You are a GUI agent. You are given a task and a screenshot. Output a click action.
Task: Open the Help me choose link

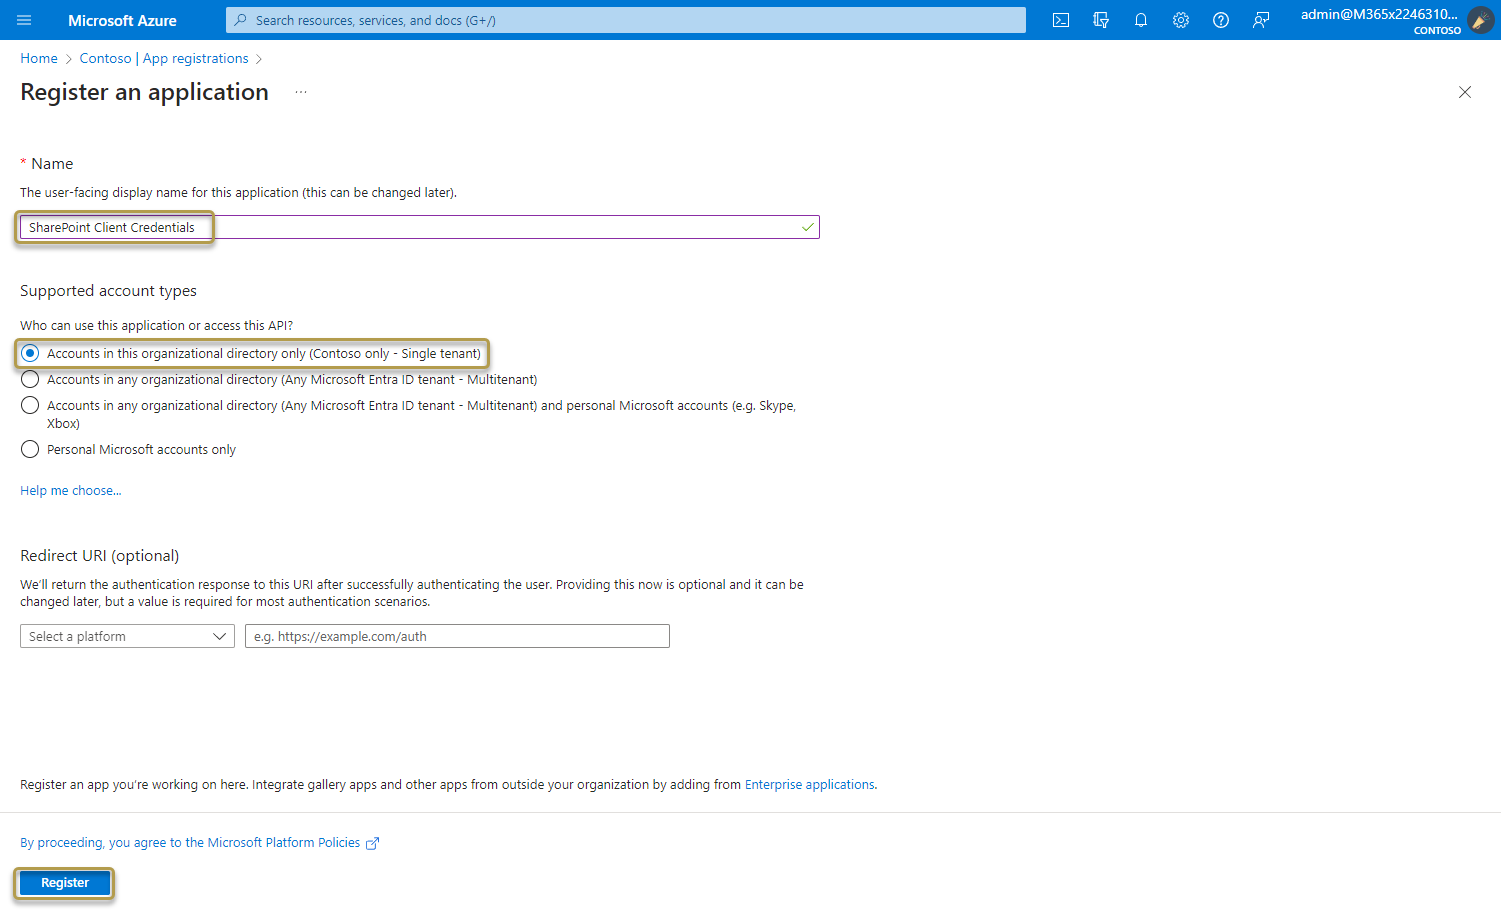pos(70,490)
